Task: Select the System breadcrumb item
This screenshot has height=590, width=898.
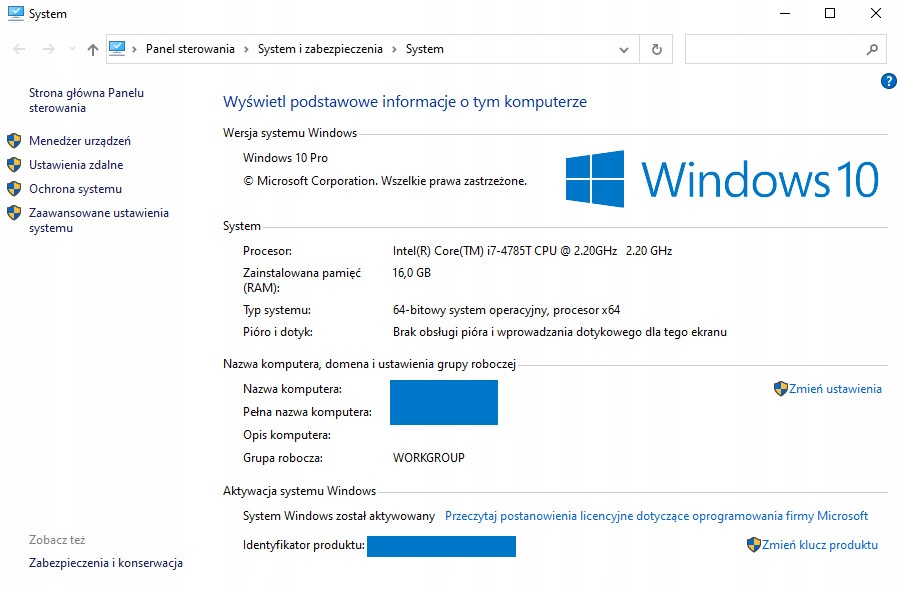Action: pyautogui.click(x=424, y=49)
